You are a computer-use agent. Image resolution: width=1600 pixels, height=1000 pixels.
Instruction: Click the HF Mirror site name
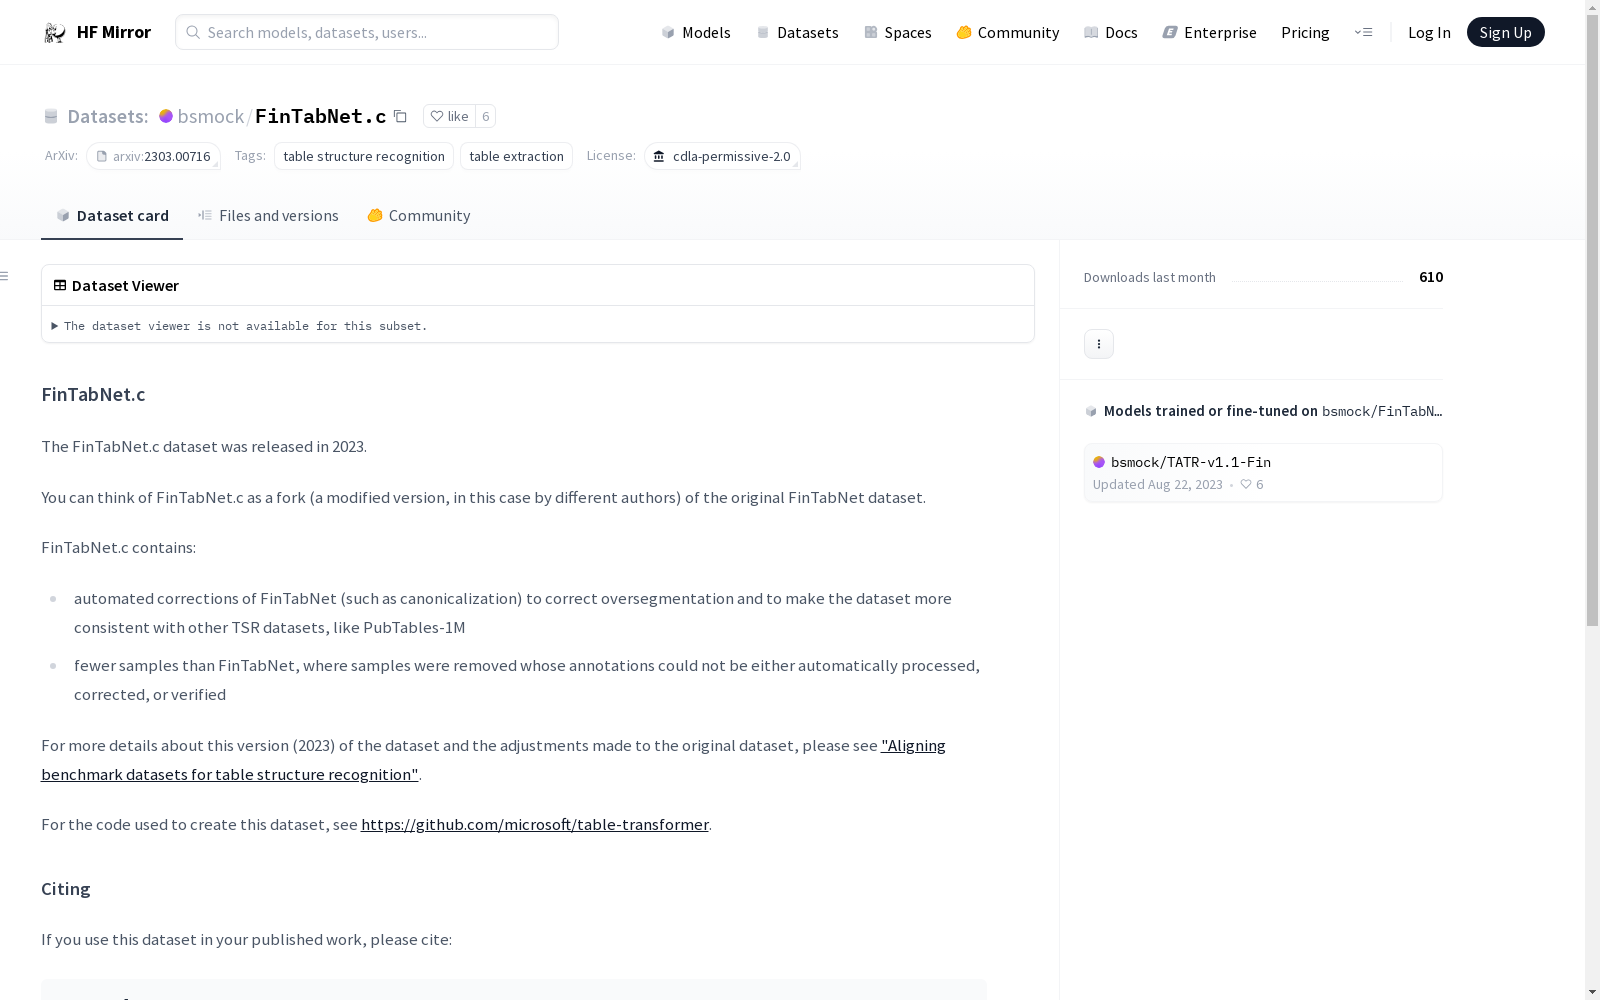[114, 32]
